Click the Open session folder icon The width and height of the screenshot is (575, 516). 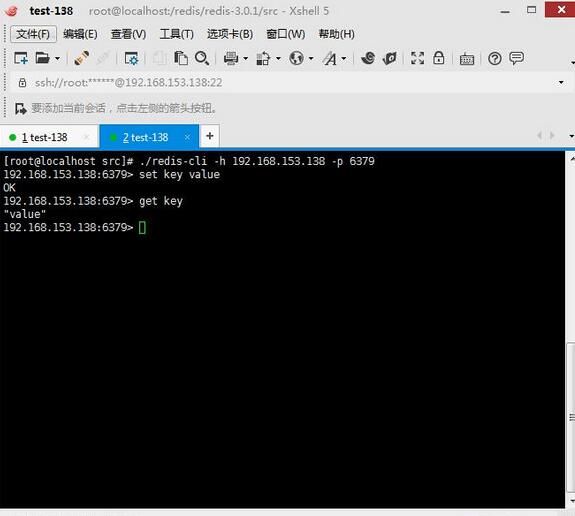click(x=43, y=58)
